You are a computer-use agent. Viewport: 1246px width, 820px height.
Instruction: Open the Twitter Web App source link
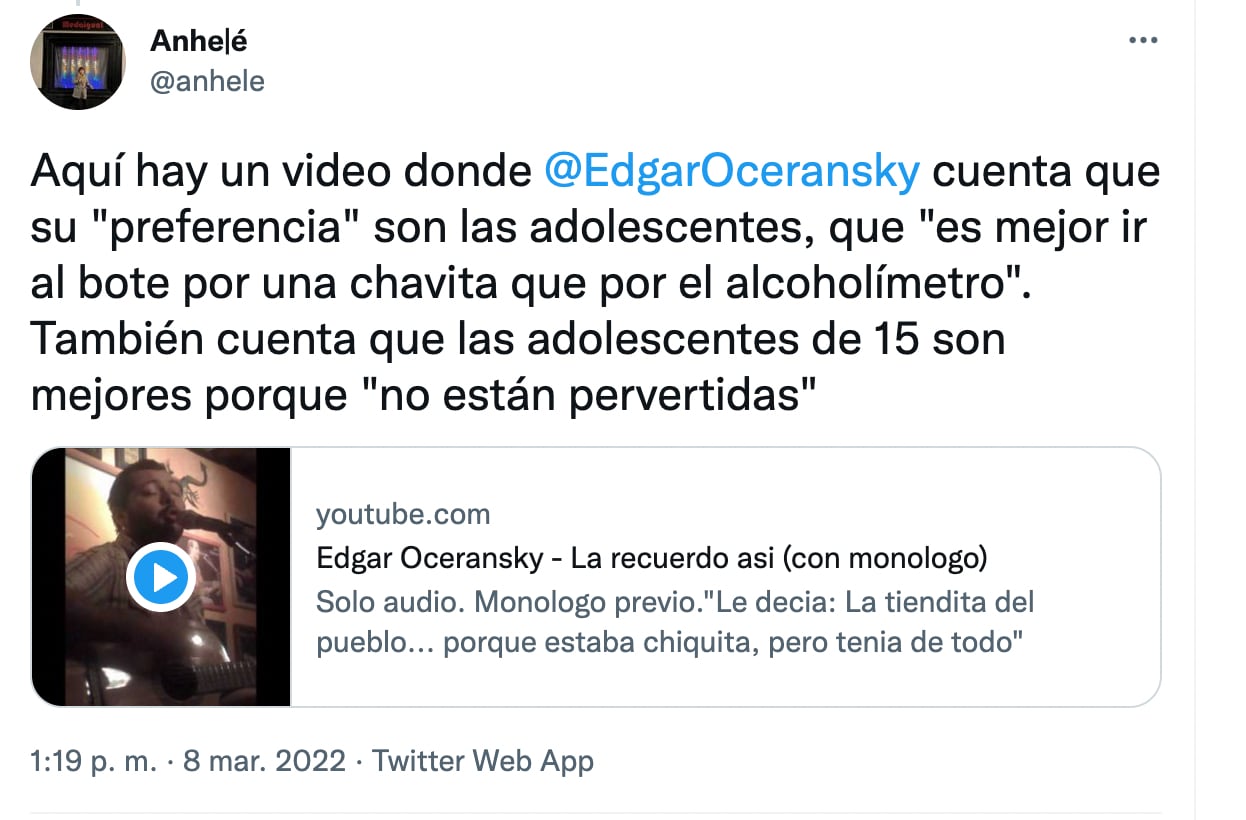pyautogui.click(x=483, y=762)
